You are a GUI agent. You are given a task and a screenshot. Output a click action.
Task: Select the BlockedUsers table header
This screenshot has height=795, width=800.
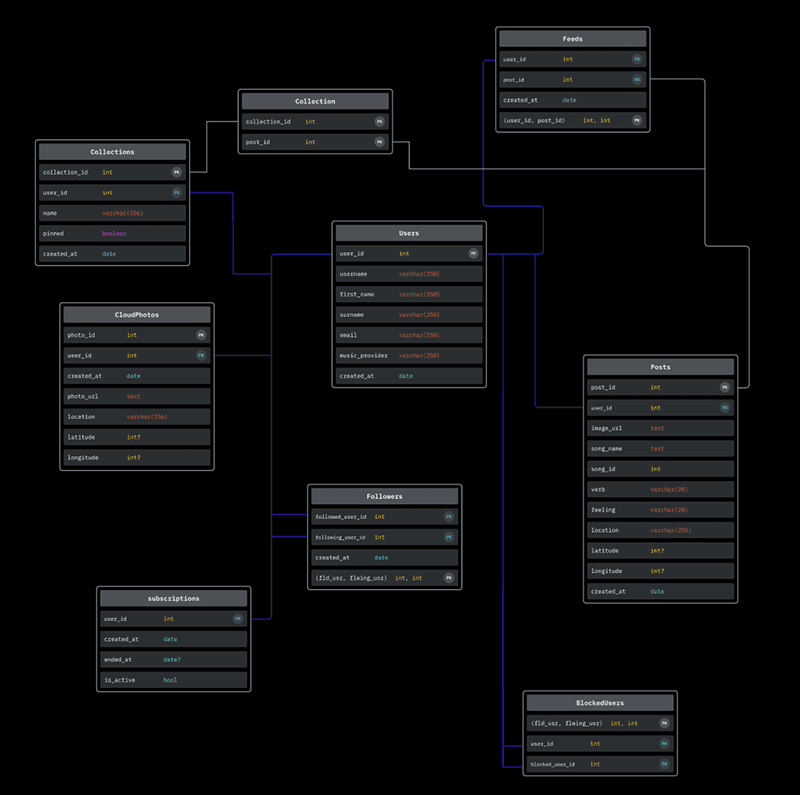pyautogui.click(x=600, y=703)
